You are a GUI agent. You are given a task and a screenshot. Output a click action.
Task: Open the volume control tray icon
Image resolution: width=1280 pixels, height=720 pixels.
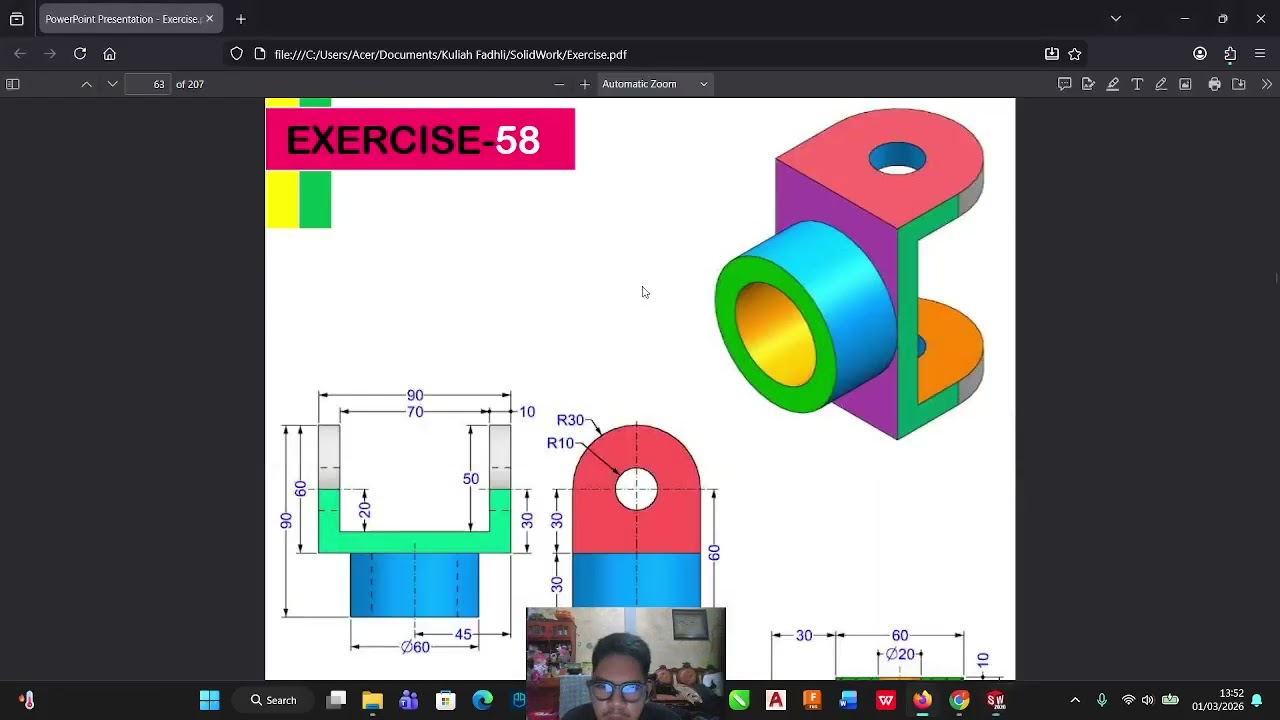1147,700
